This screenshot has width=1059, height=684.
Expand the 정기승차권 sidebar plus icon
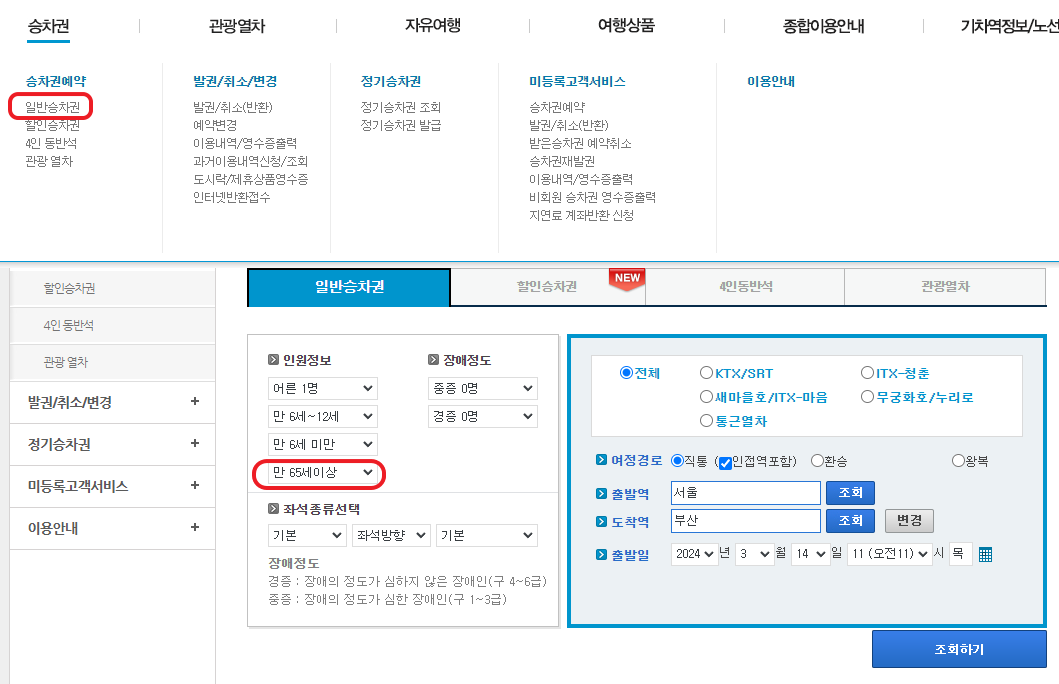coord(195,444)
